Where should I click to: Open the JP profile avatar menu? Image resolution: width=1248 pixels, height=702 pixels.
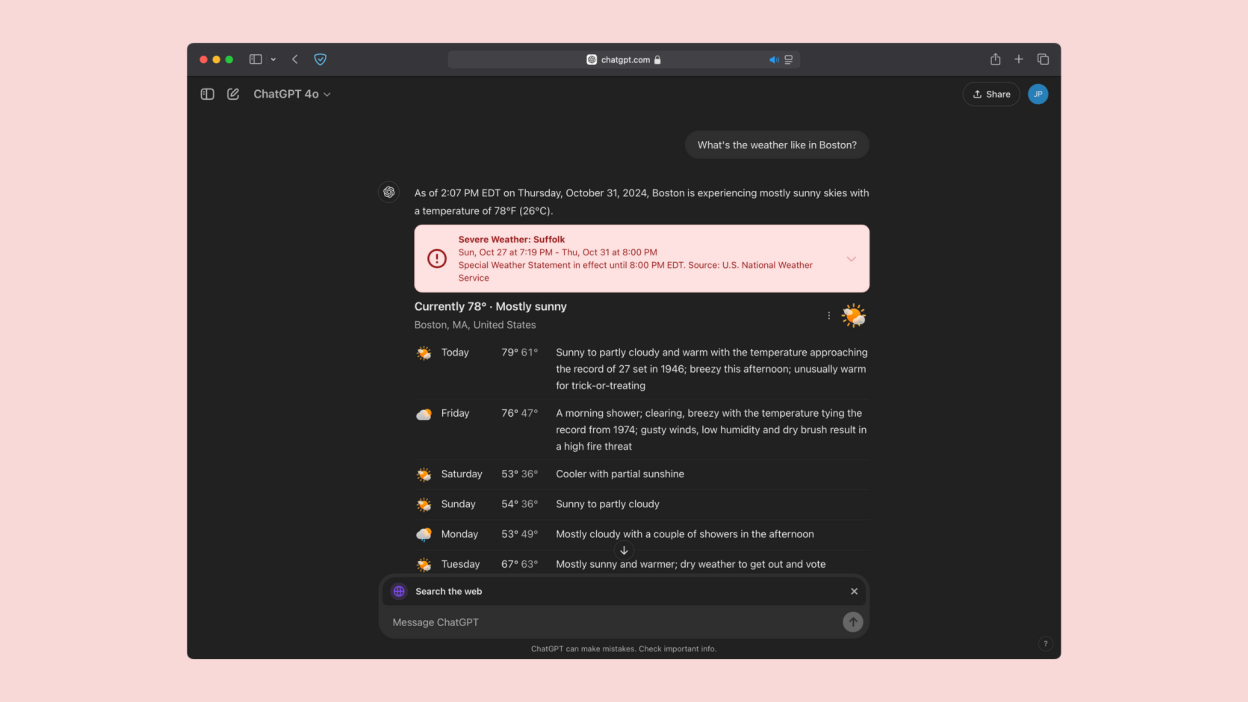tap(1038, 94)
